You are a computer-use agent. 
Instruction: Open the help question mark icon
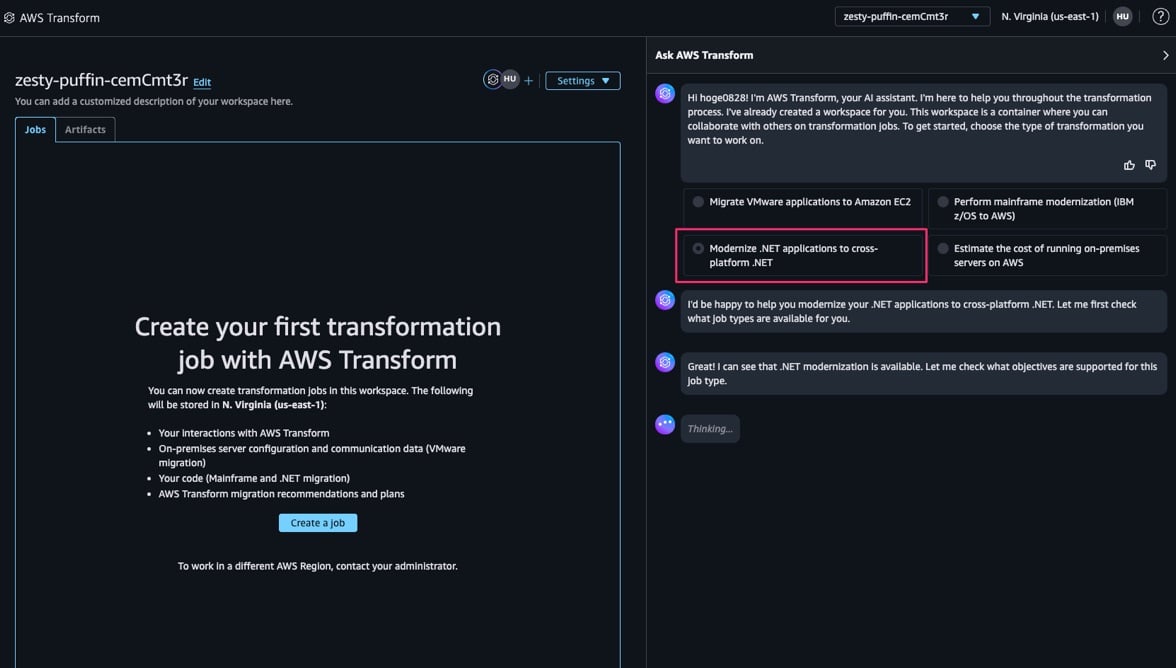coord(1160,16)
